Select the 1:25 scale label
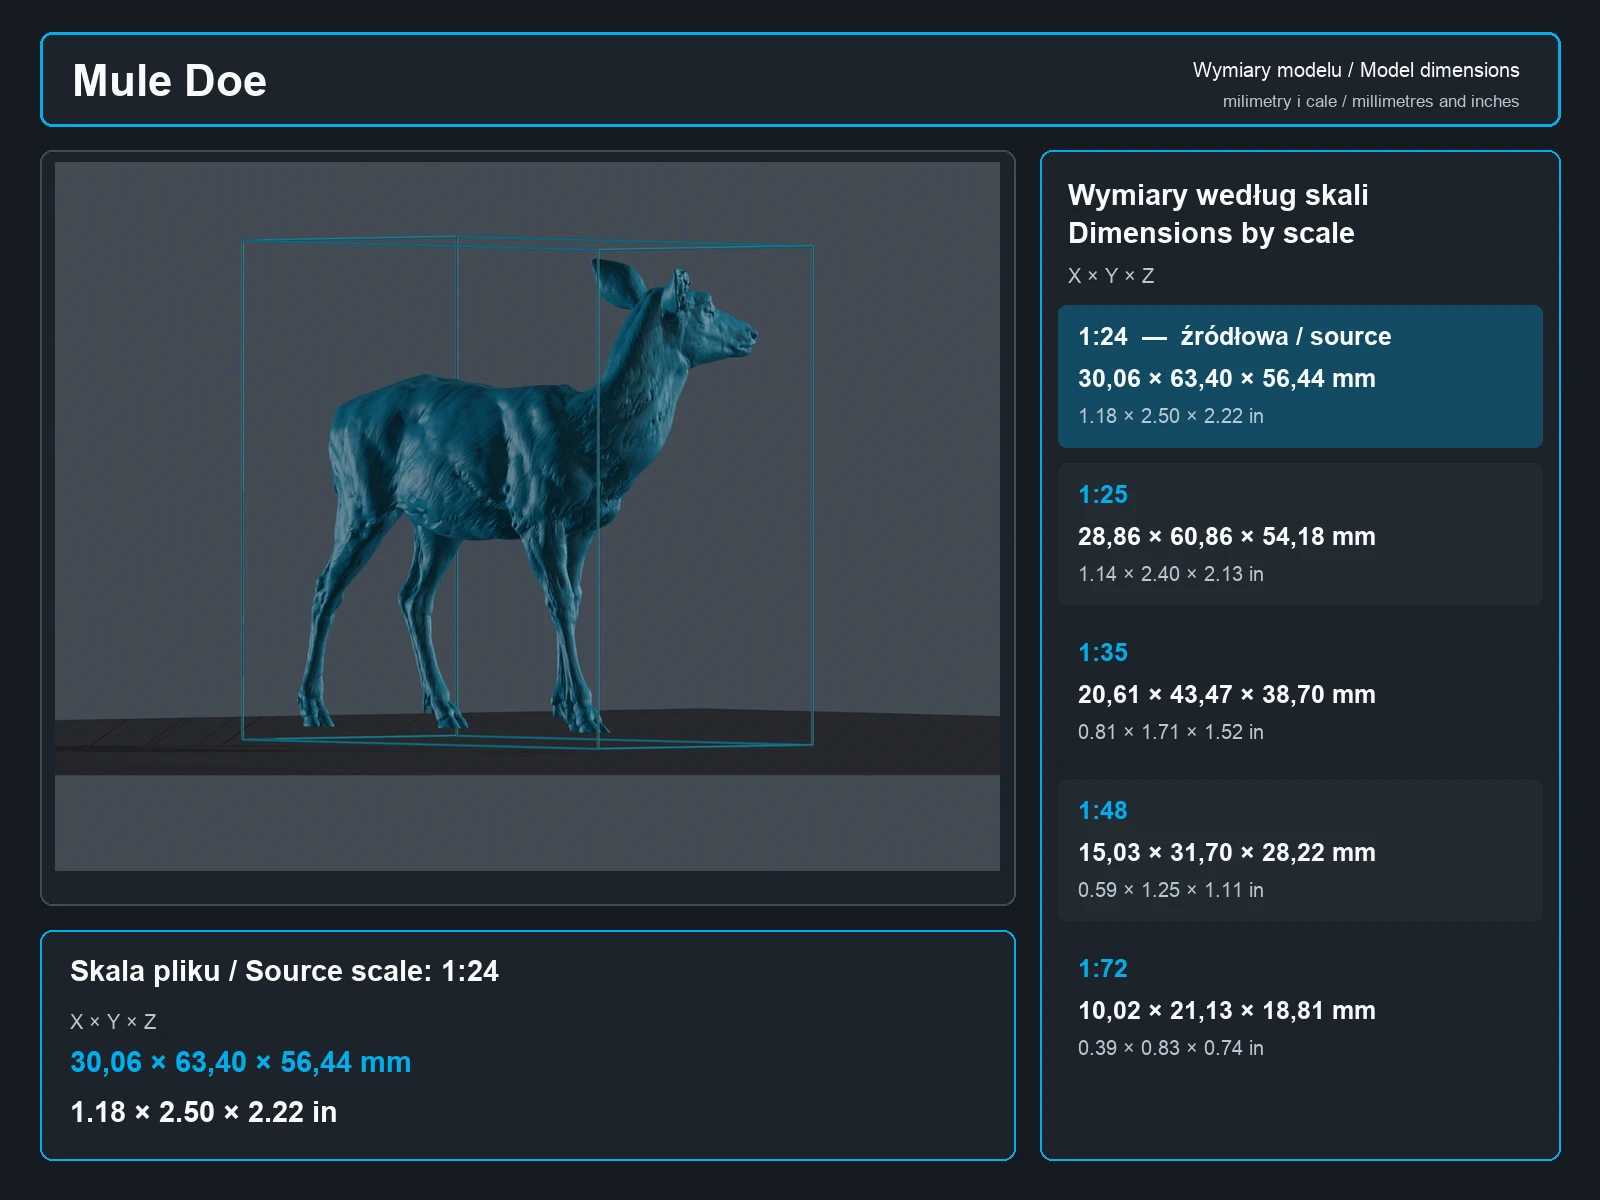 point(1102,494)
